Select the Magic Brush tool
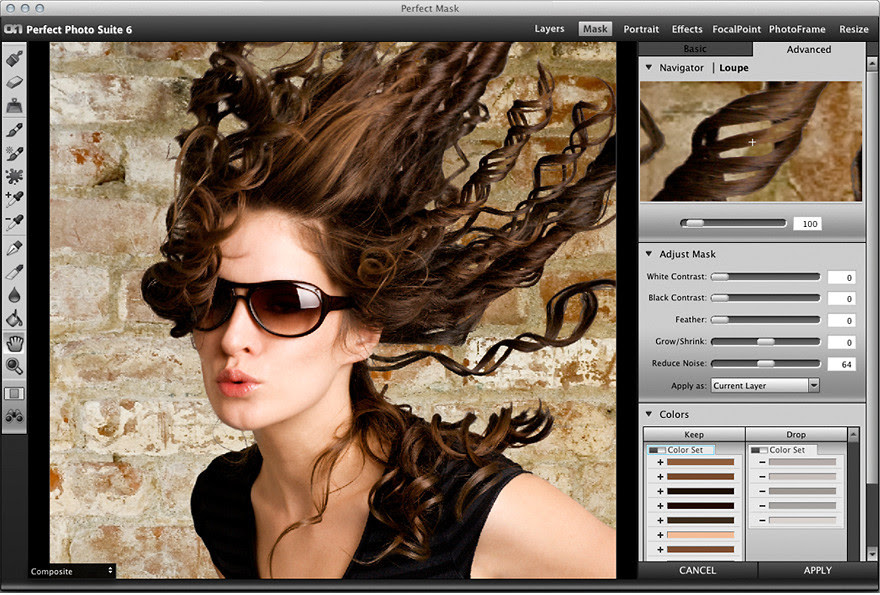The width and height of the screenshot is (880, 595). point(14,153)
